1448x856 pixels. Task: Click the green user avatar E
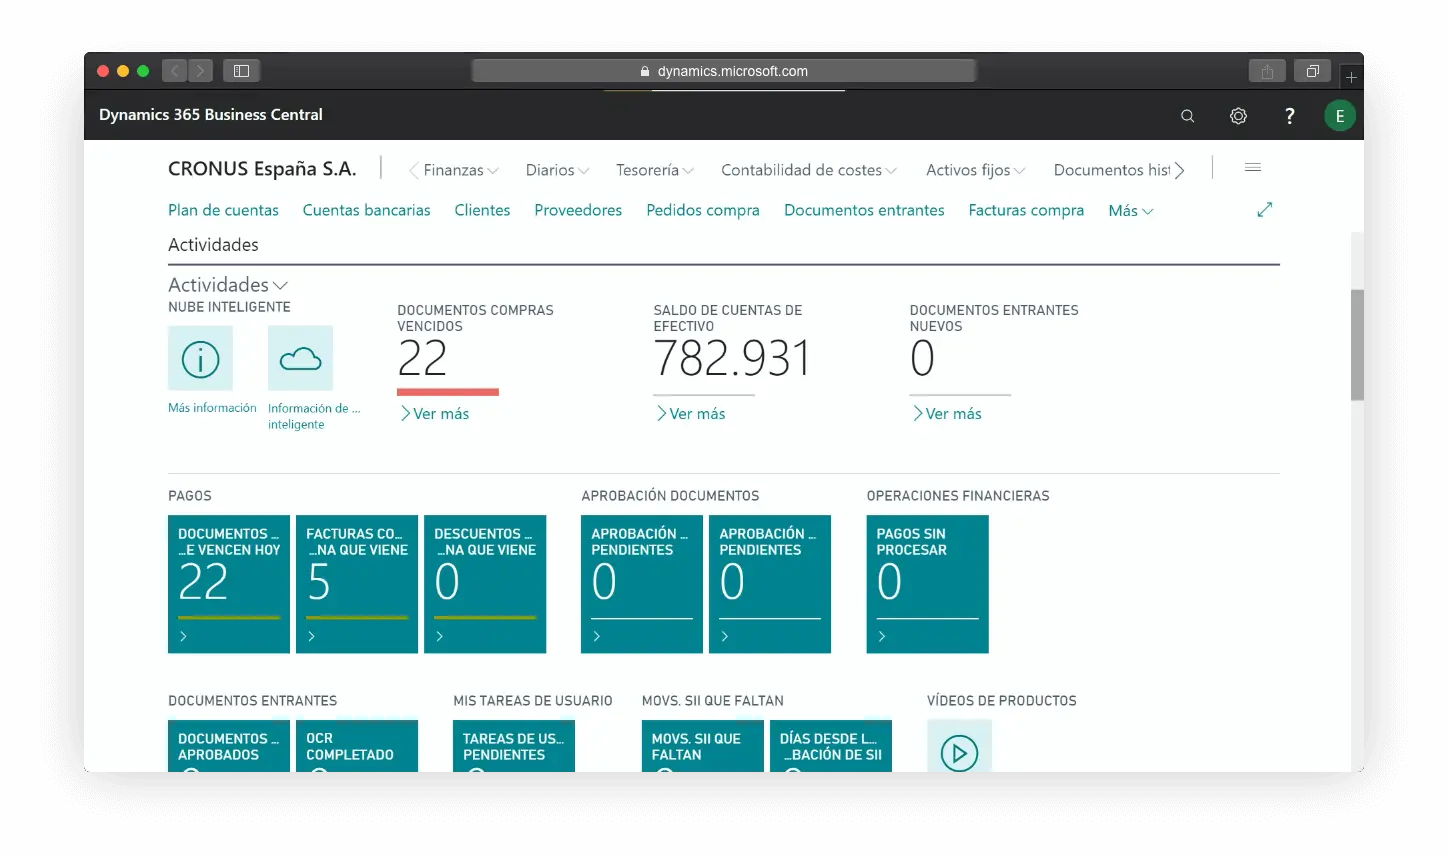tap(1339, 116)
